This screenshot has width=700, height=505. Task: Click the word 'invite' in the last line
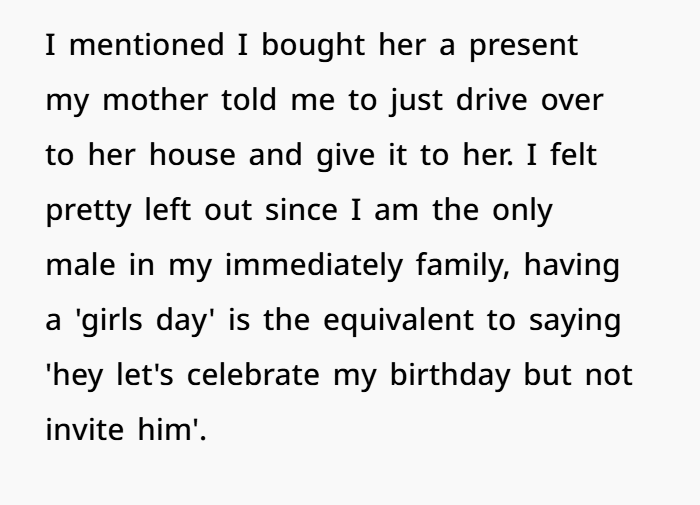coord(87,431)
